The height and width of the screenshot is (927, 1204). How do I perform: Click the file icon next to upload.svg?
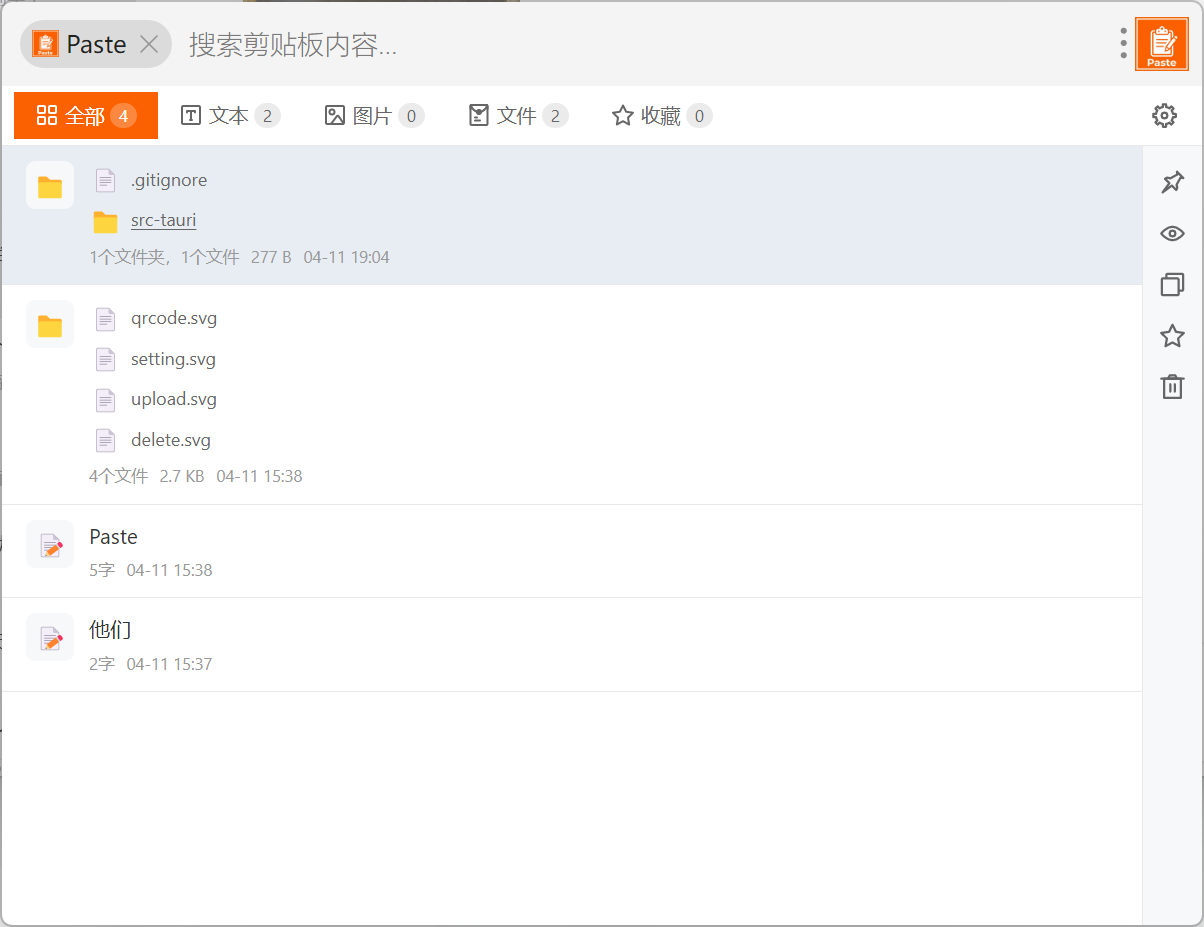(x=105, y=400)
